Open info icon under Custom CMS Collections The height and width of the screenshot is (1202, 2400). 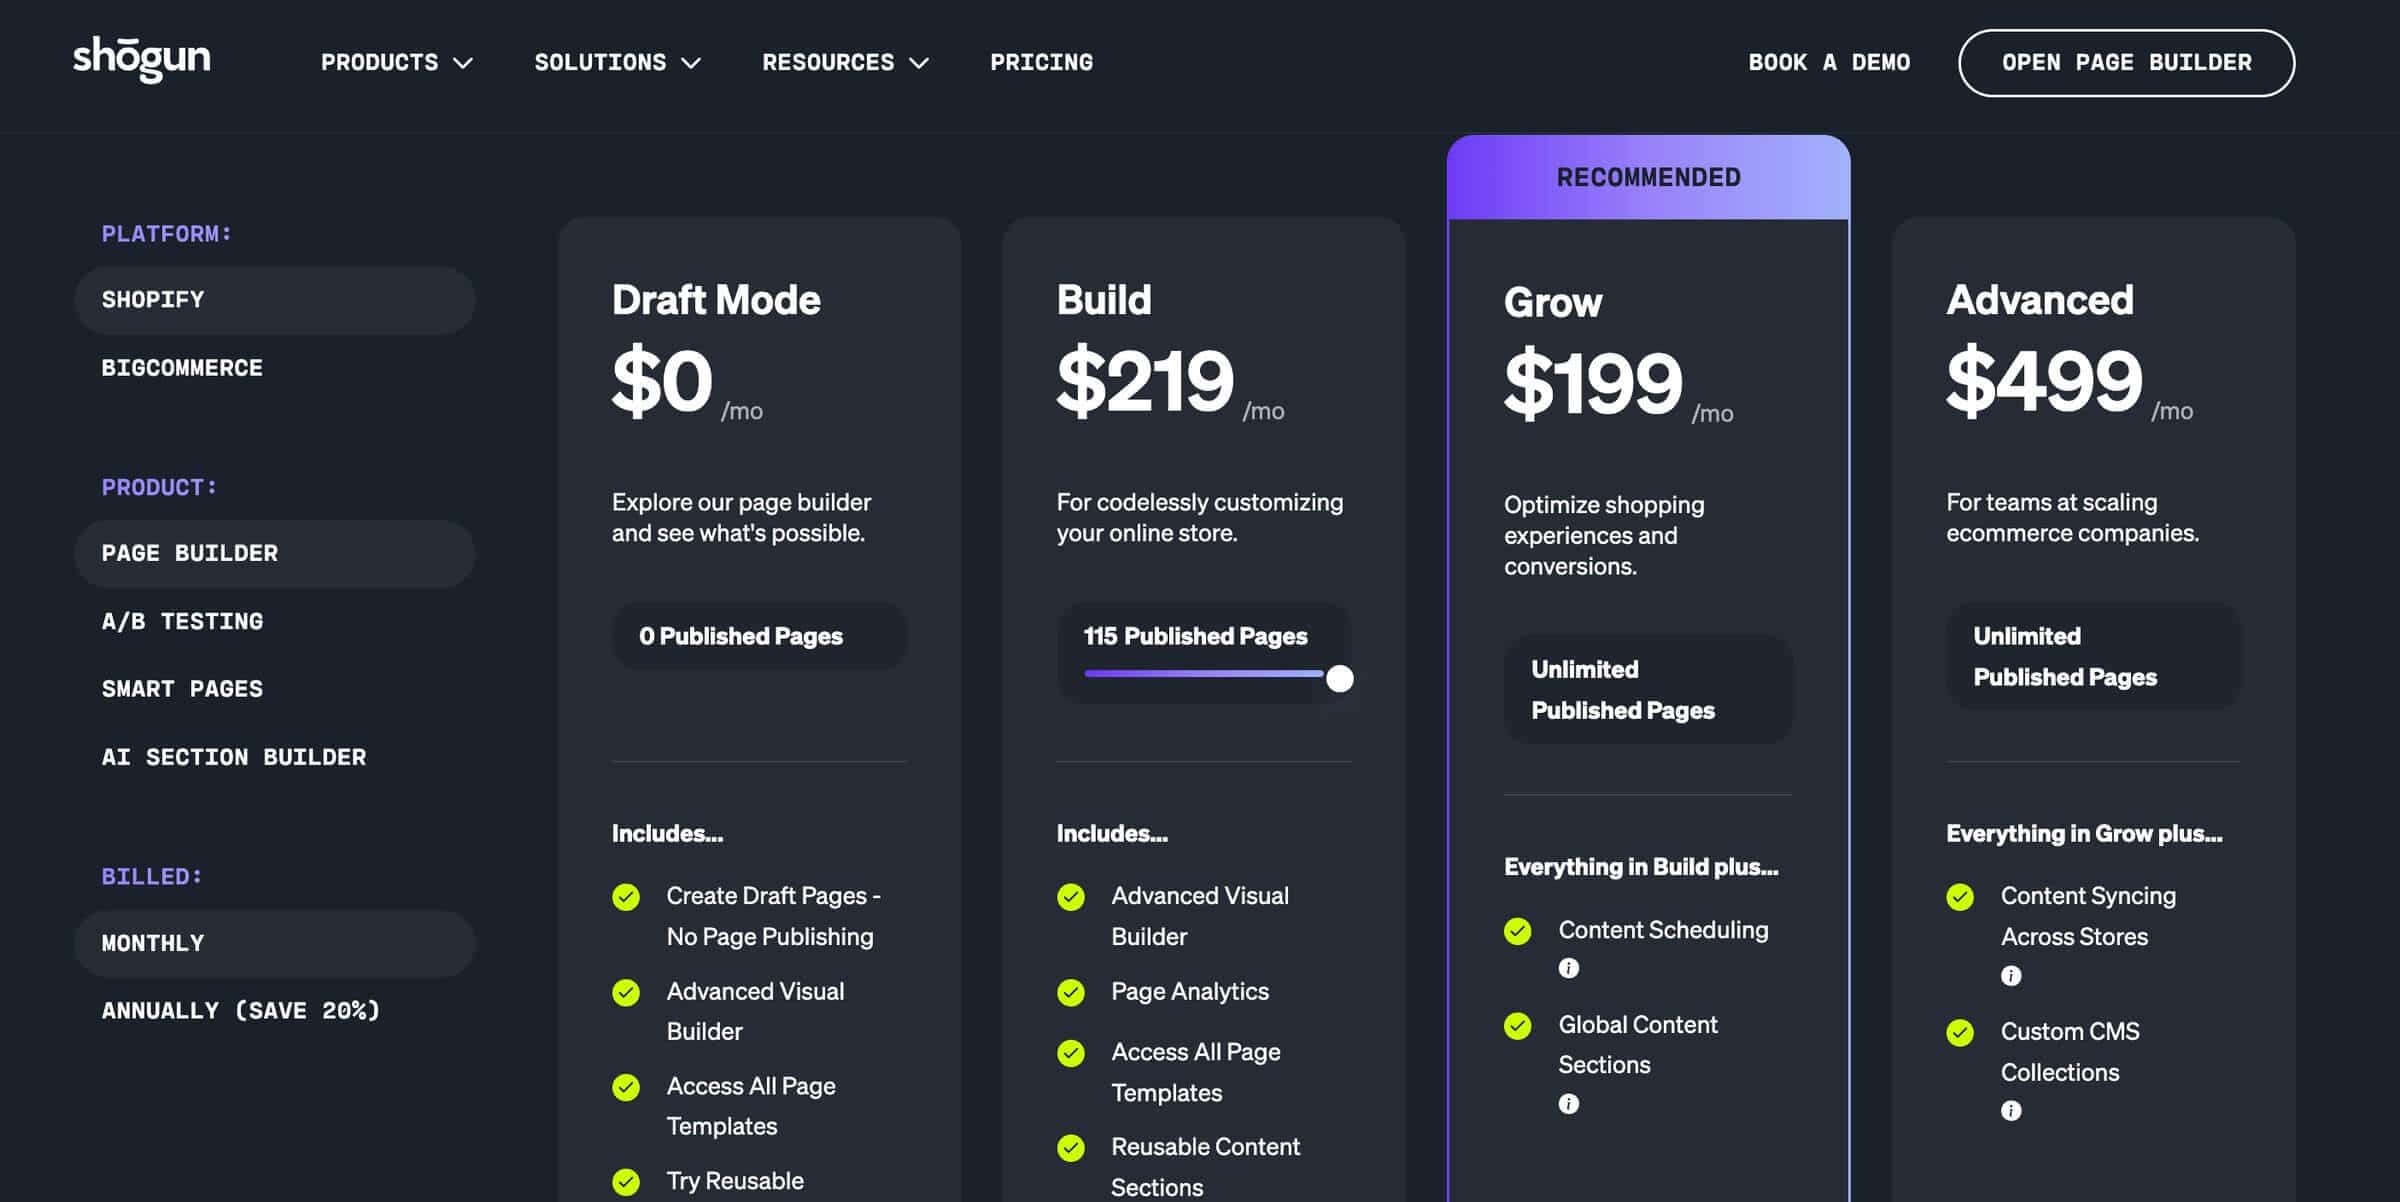point(2011,1111)
